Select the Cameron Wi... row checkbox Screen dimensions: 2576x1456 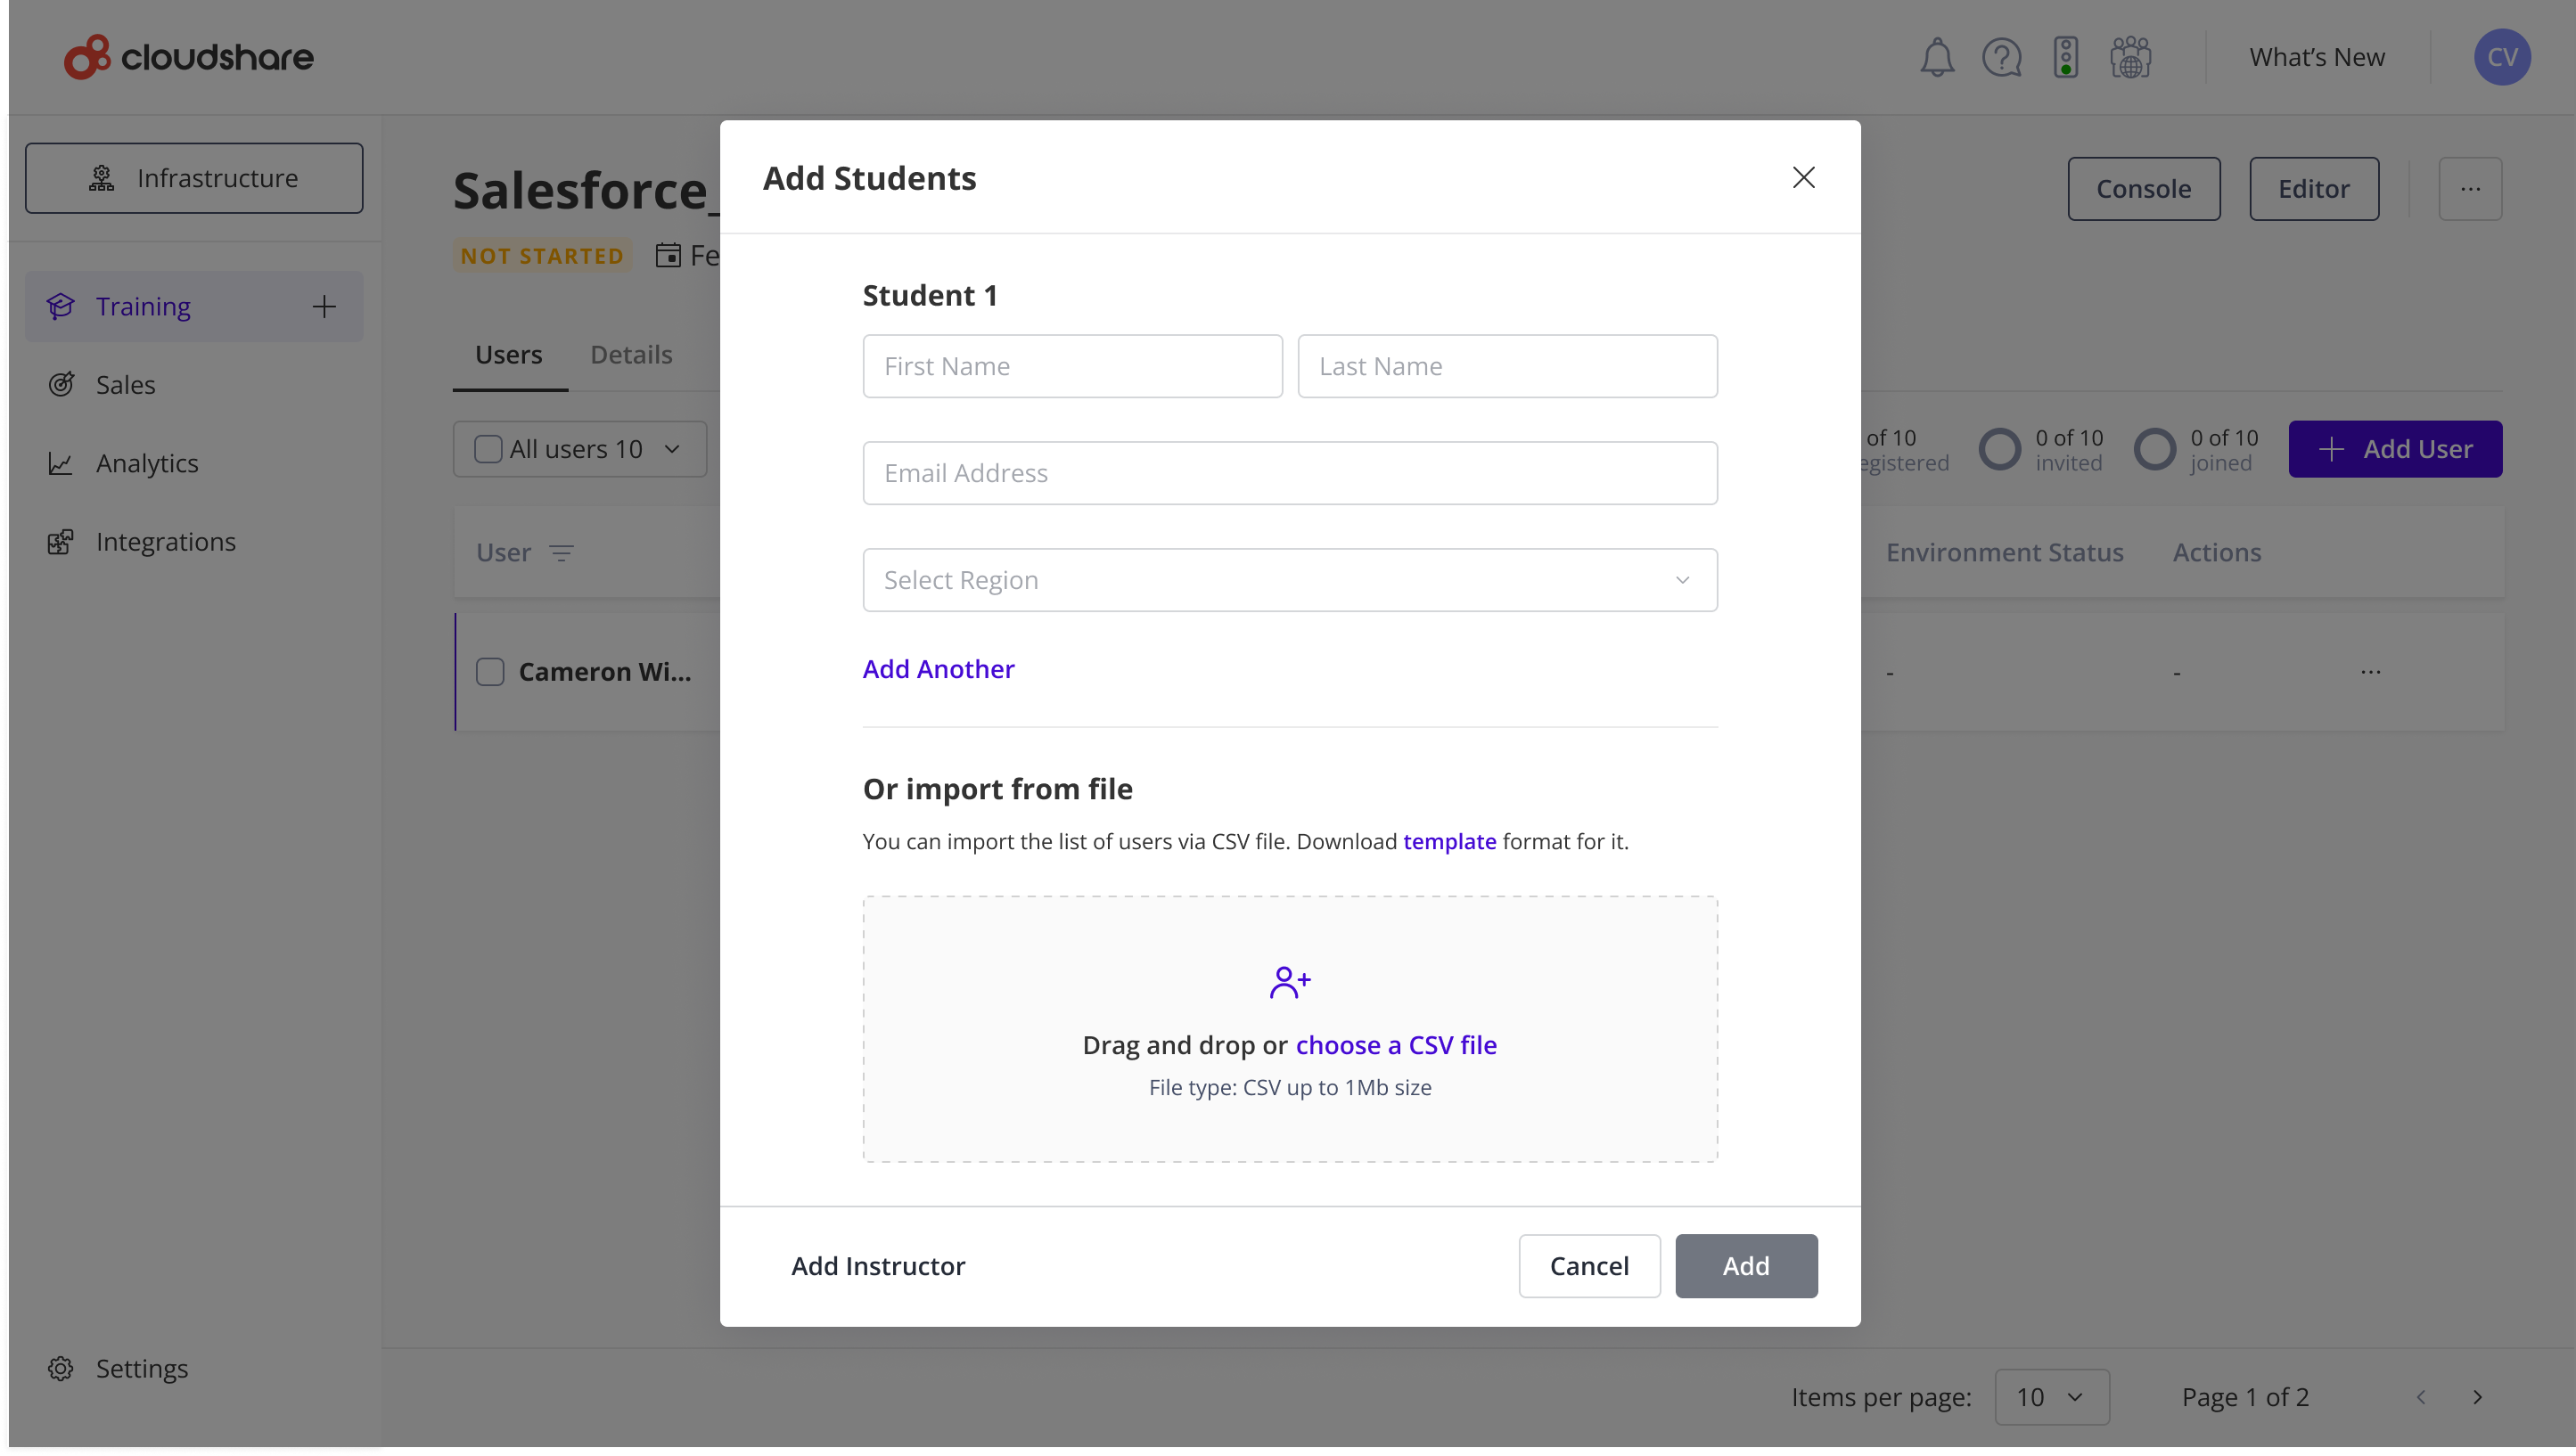(490, 672)
